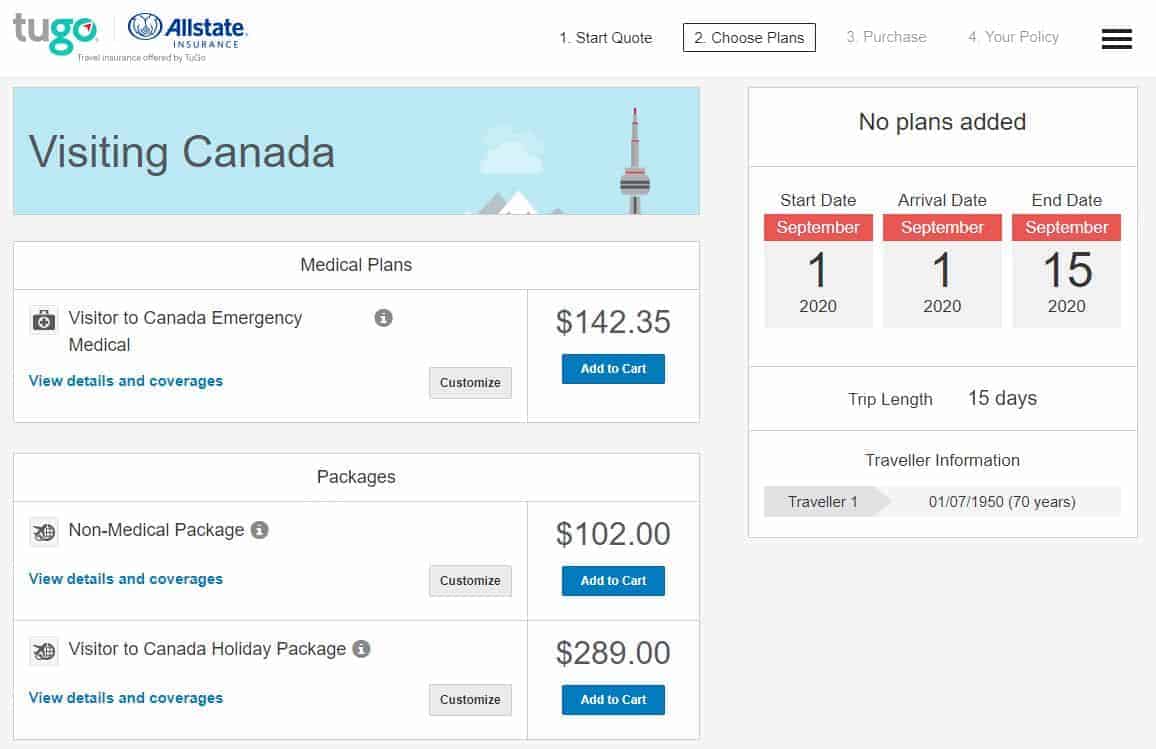
Task: Add Visitor to Canada Emergency Medical to cart
Action: click(613, 369)
